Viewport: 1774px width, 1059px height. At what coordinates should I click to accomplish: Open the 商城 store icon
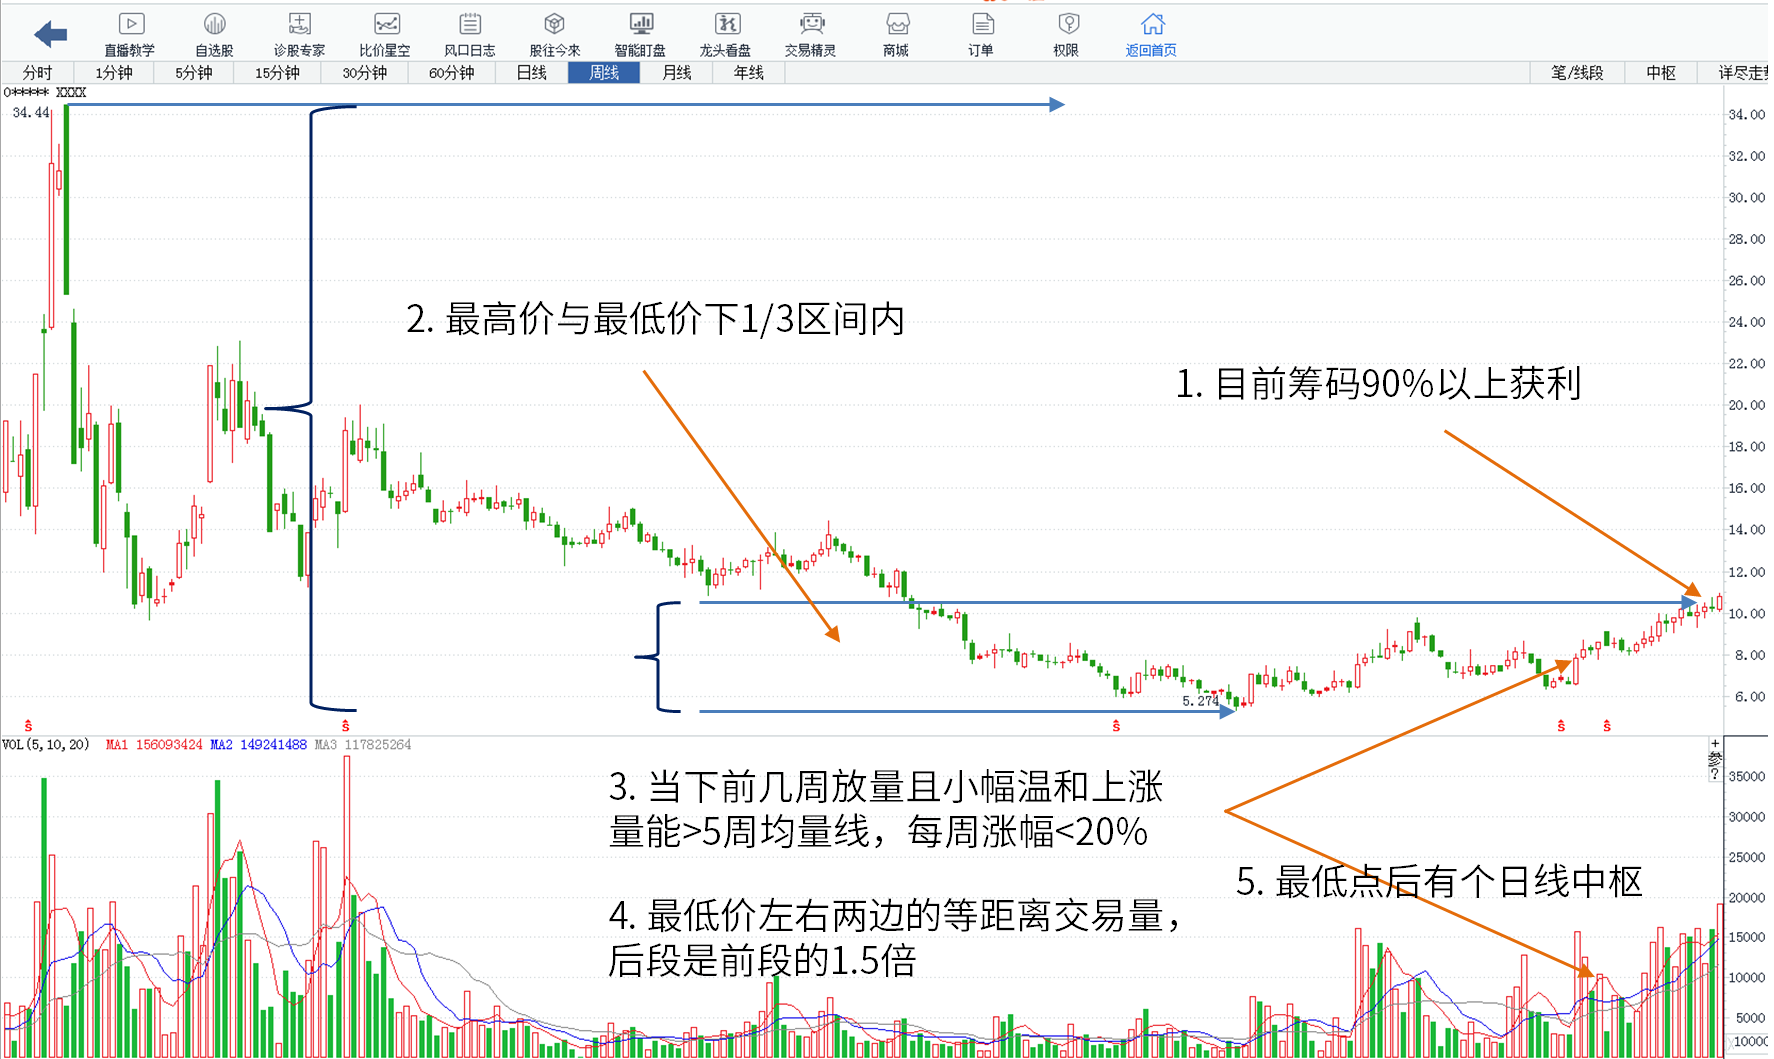click(896, 34)
